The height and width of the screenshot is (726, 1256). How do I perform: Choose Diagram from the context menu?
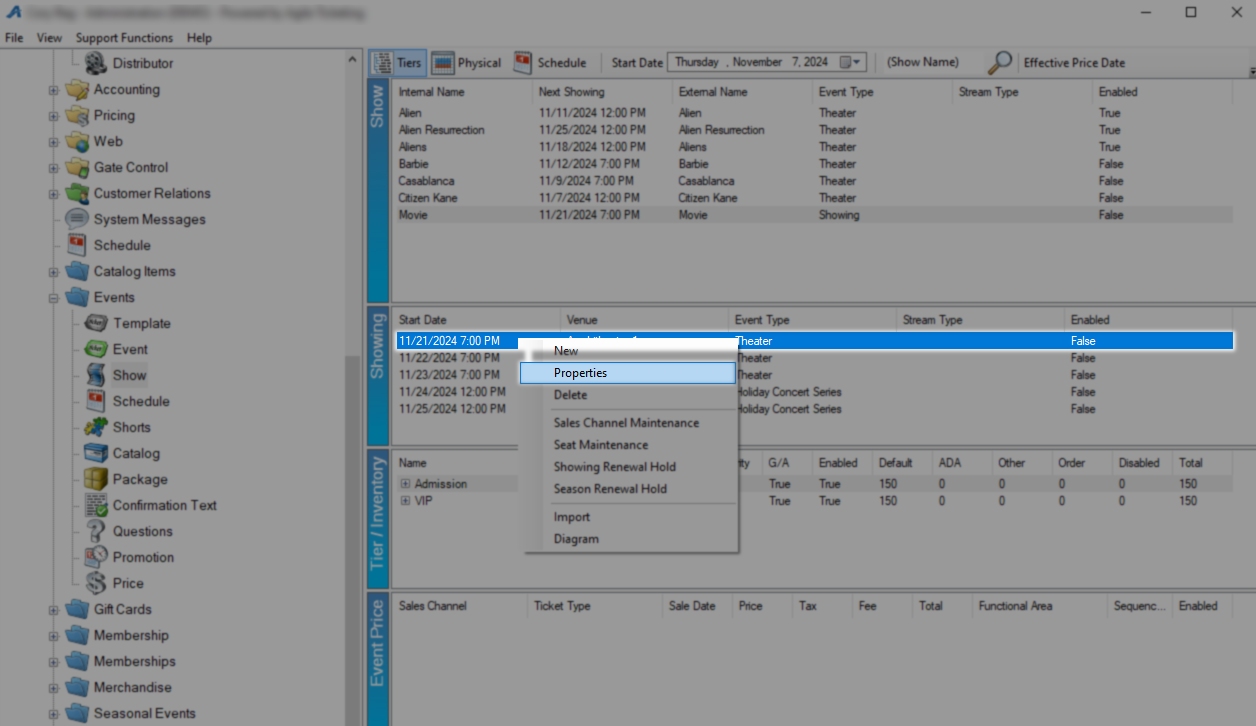tap(627, 539)
